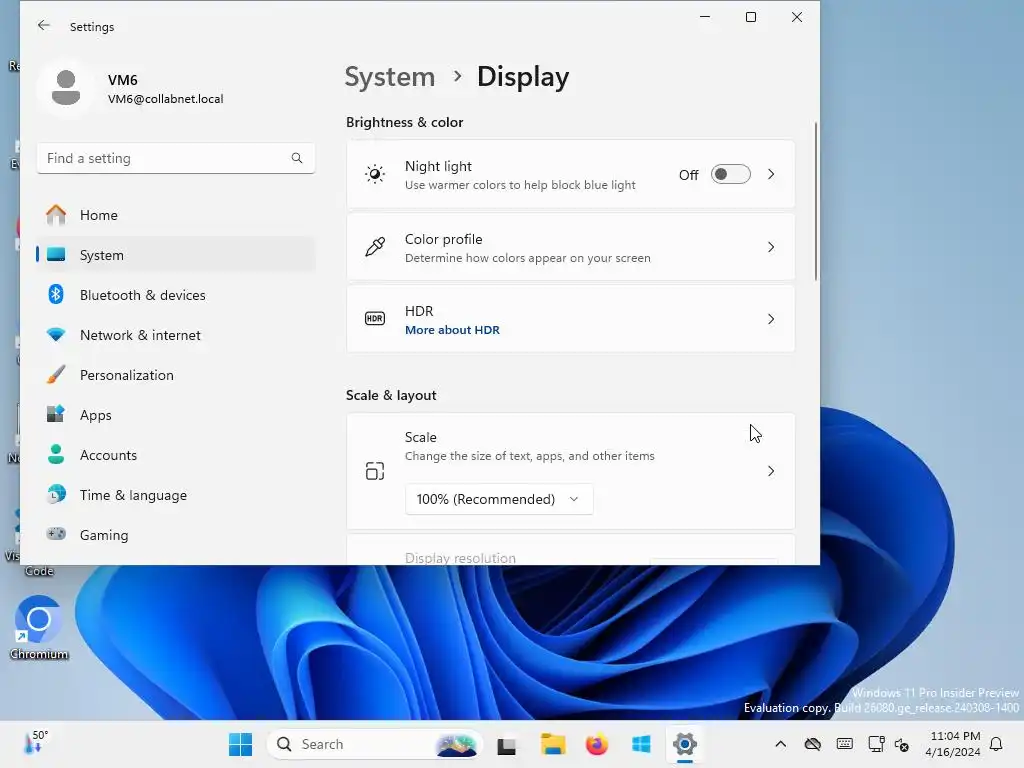This screenshot has height=768, width=1024.
Task: Click the back arrow in Settings
Action: pyautogui.click(x=44, y=25)
